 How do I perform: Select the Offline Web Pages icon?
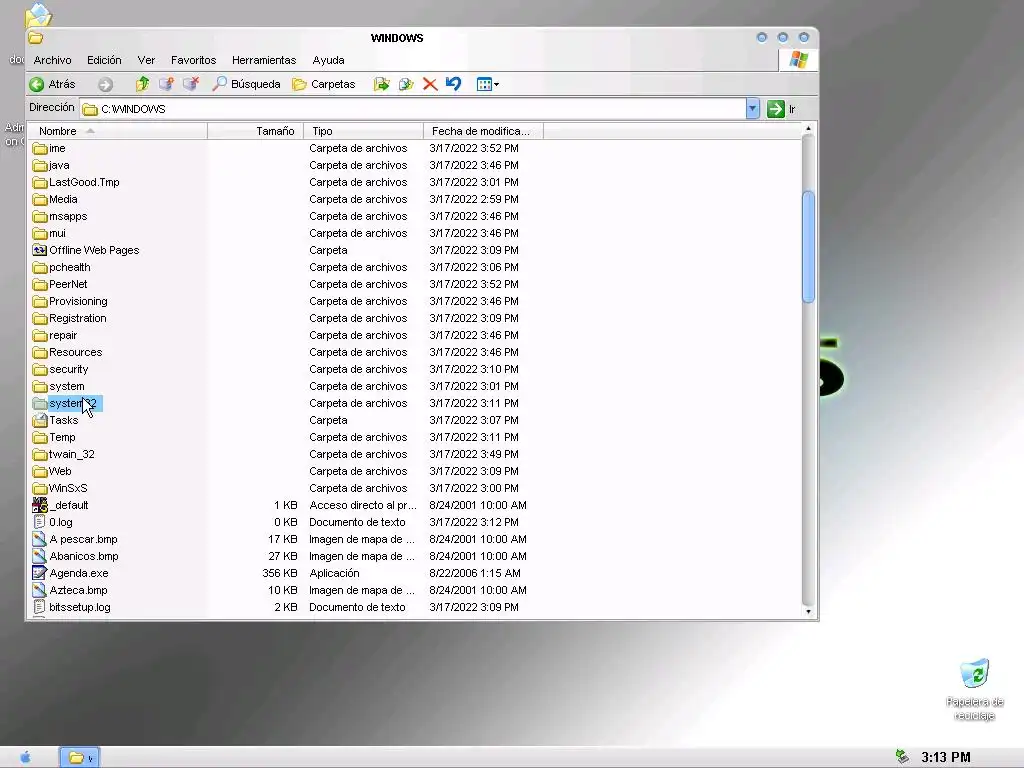(40, 250)
